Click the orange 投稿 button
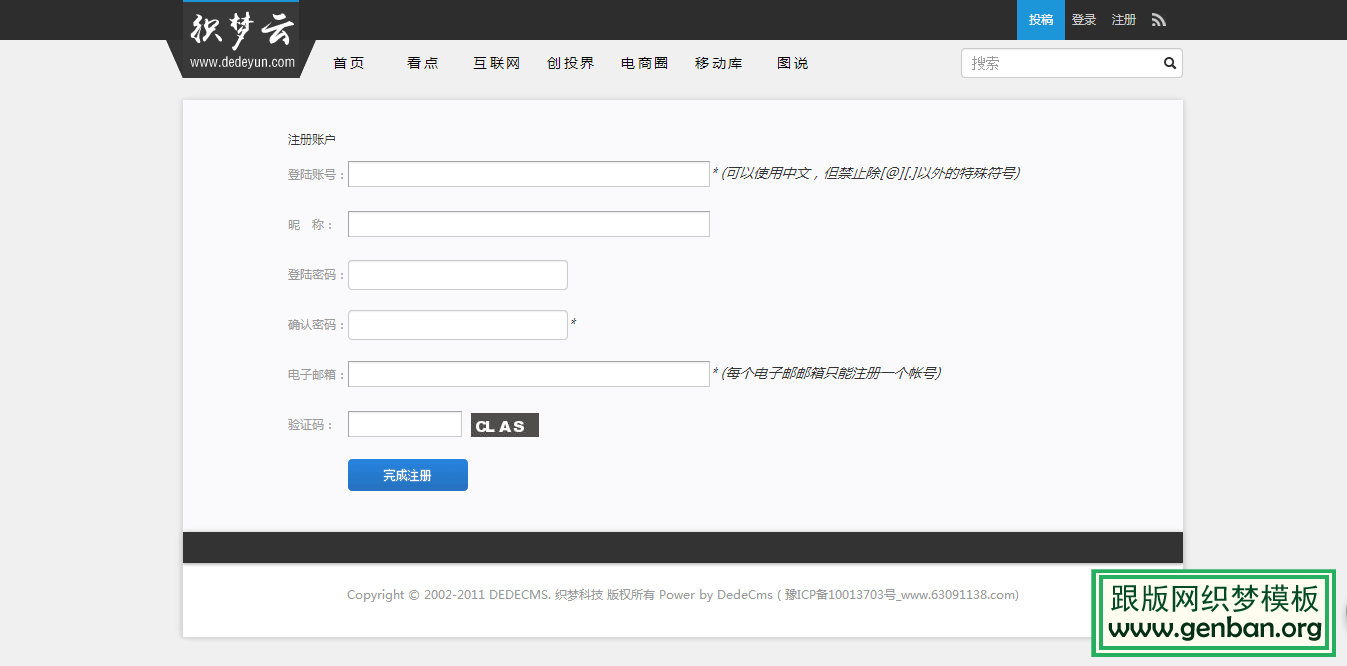Viewport: 1347px width, 666px height. click(x=1040, y=20)
